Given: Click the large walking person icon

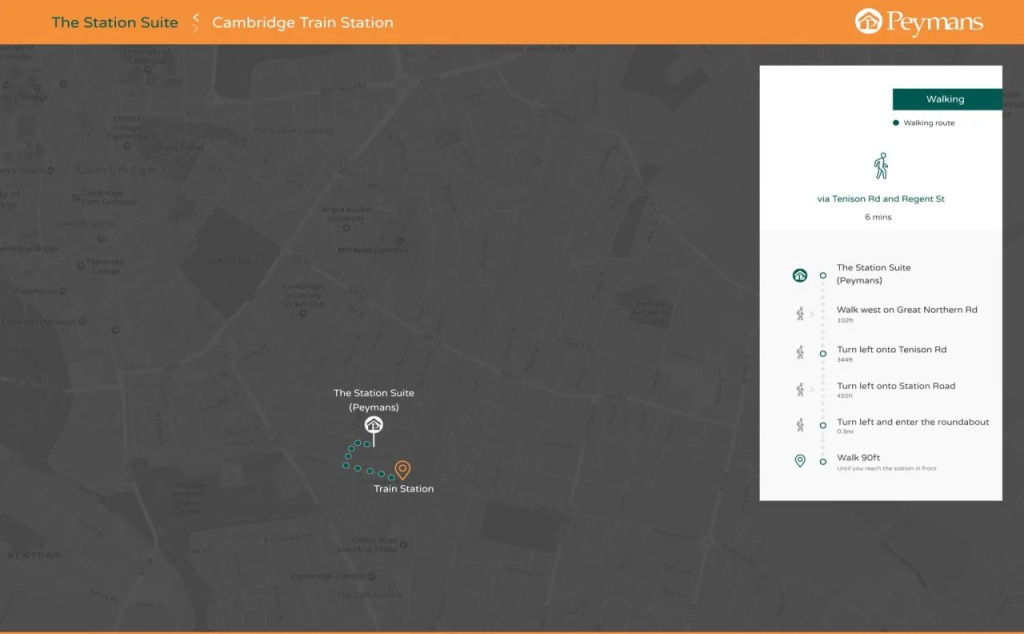Looking at the screenshot, I should click(x=880, y=166).
